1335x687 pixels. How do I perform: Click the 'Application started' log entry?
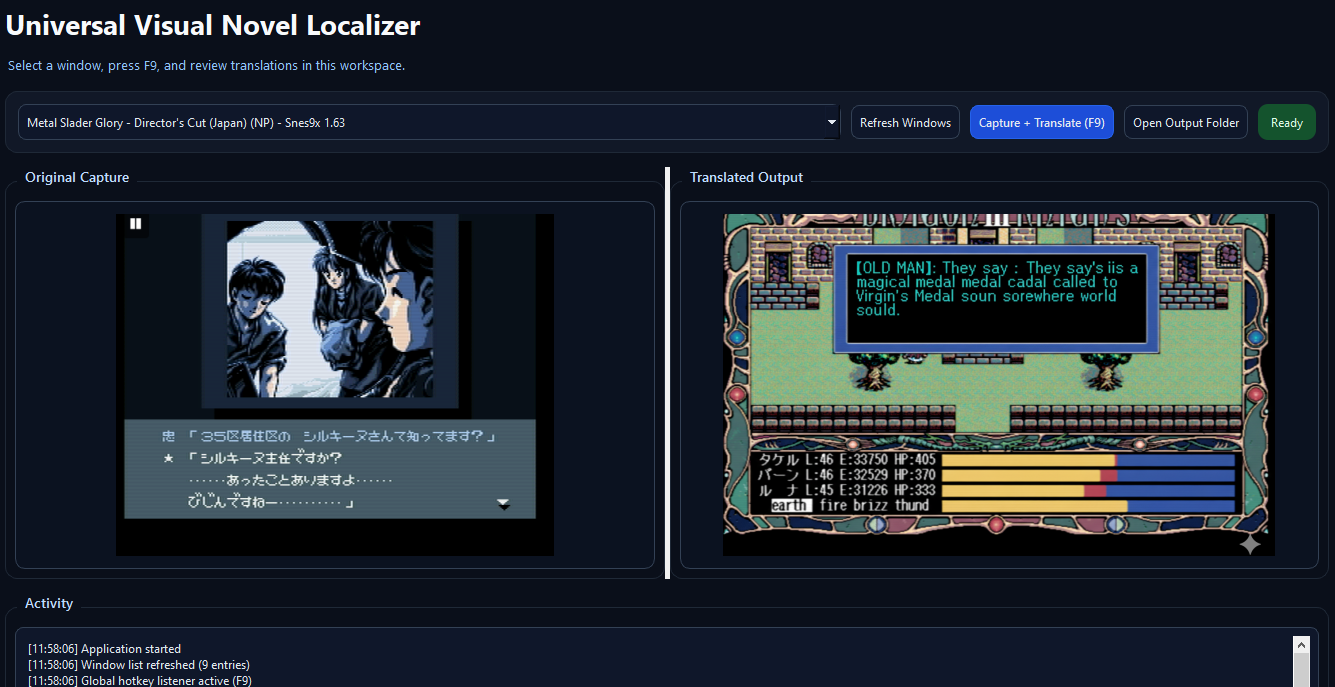click(104, 649)
